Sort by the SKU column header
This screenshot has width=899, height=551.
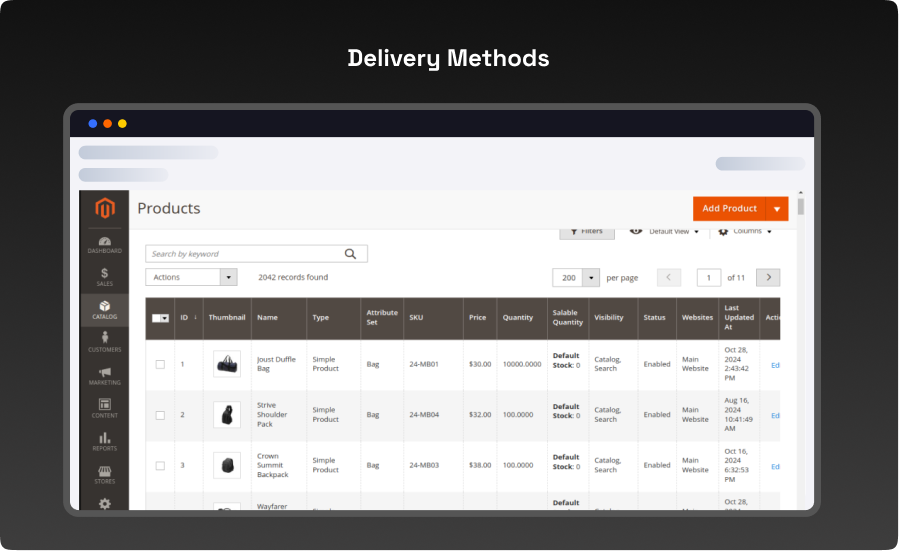[416, 318]
